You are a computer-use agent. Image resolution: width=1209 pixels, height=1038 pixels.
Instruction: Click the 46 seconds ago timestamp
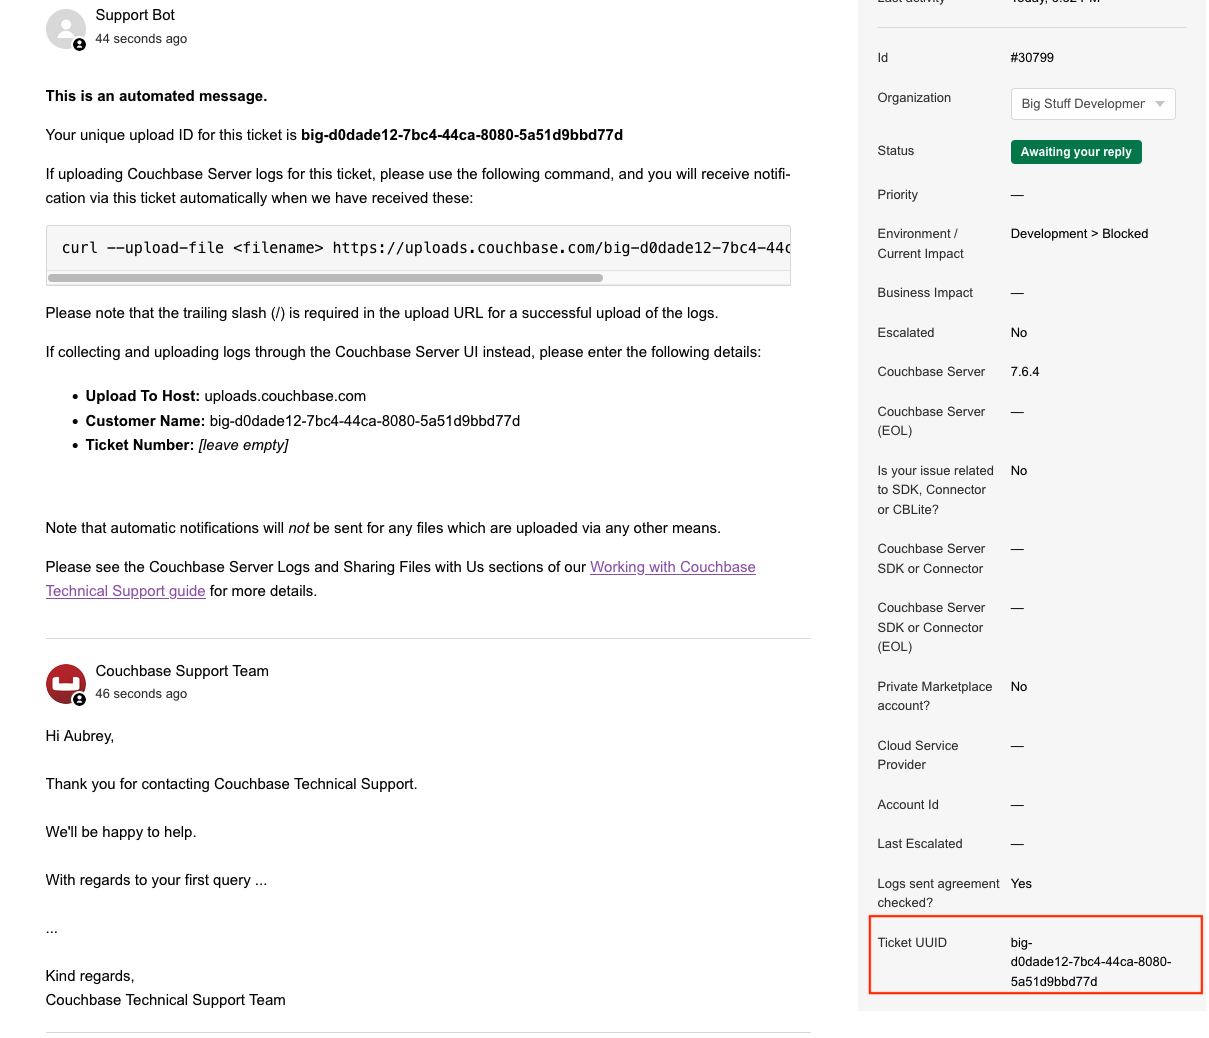click(141, 694)
